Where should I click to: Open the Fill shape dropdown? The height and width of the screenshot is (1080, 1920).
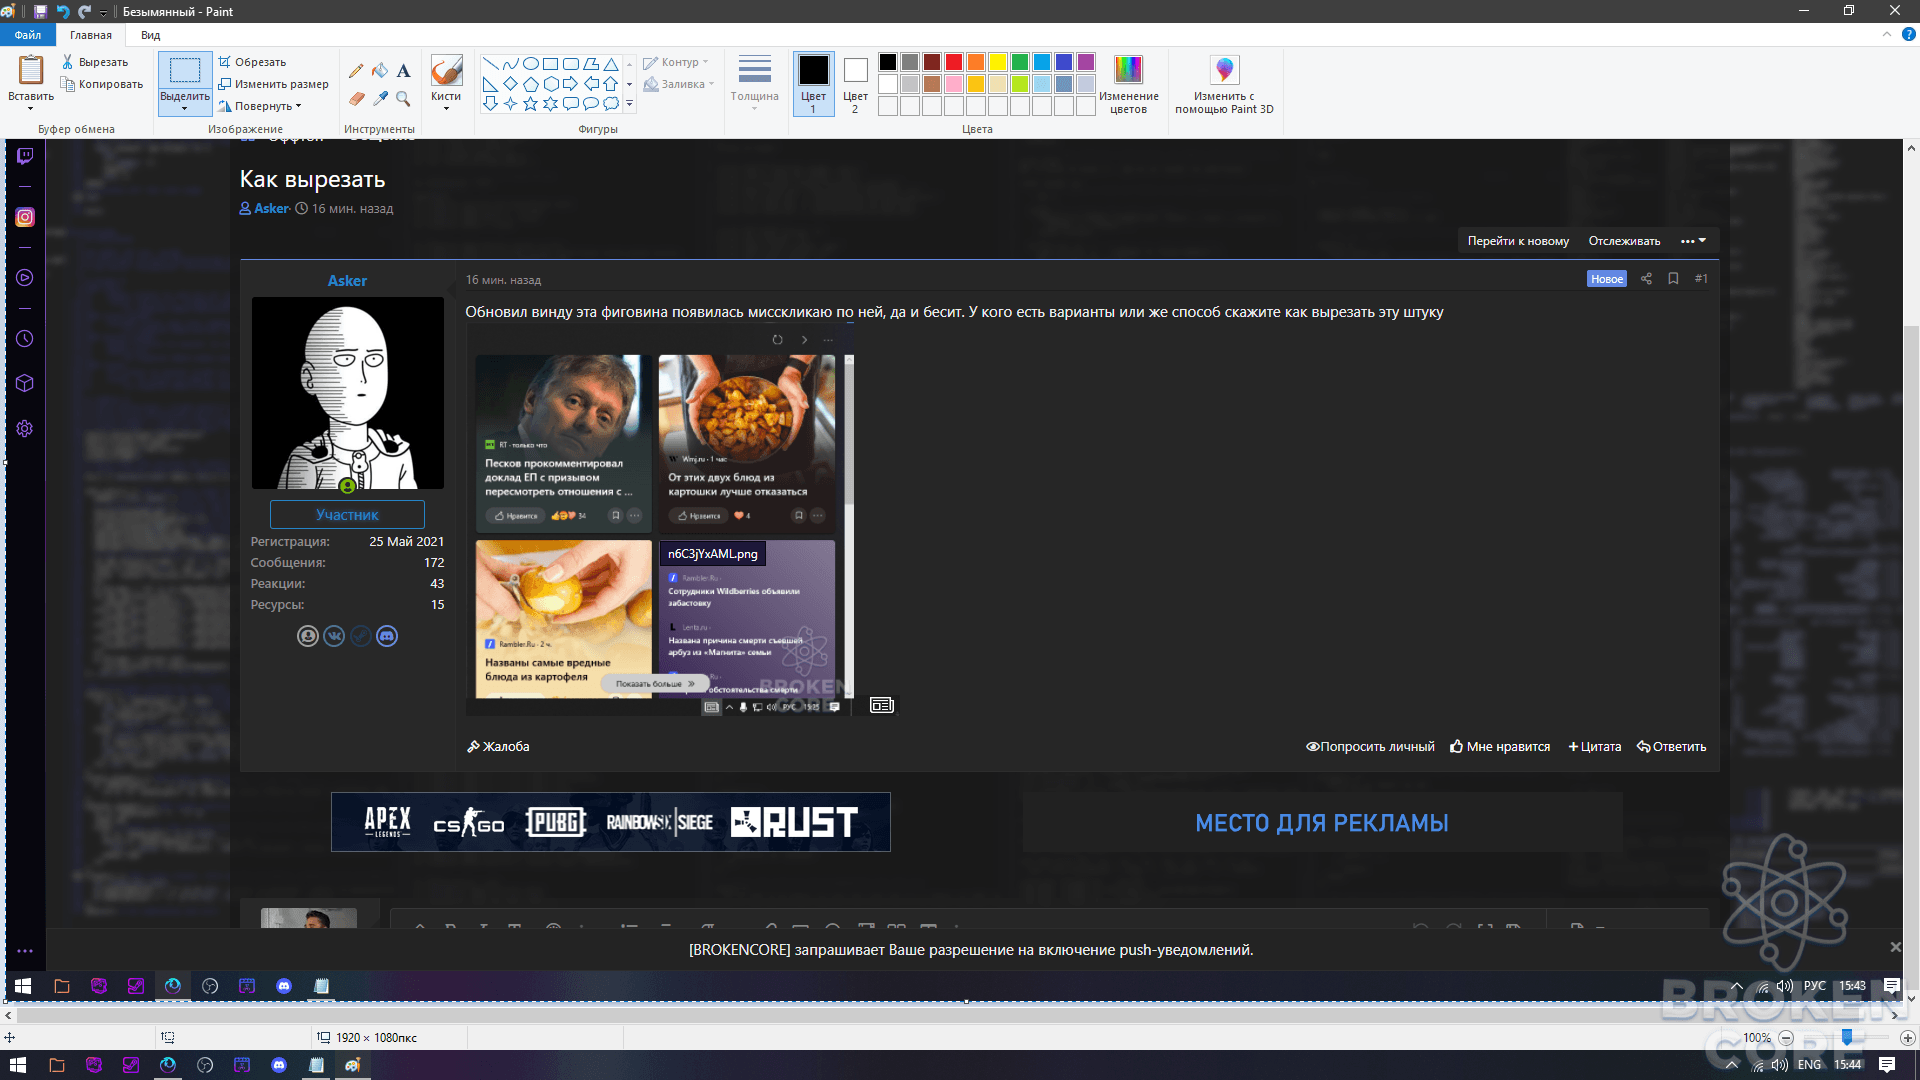(679, 84)
